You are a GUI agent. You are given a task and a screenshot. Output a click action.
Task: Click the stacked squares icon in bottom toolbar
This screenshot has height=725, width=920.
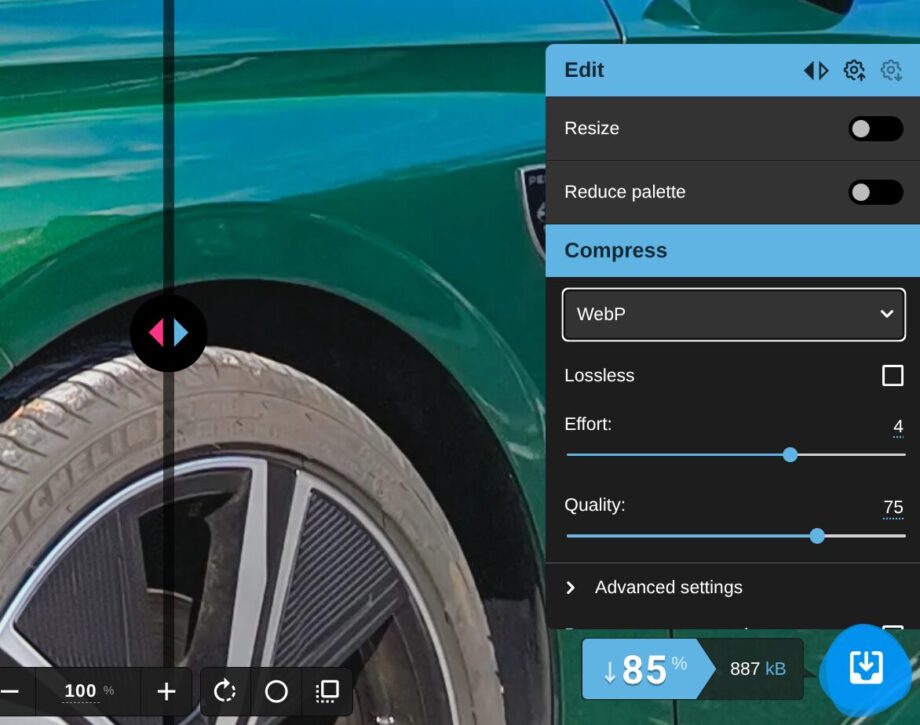[x=327, y=691]
